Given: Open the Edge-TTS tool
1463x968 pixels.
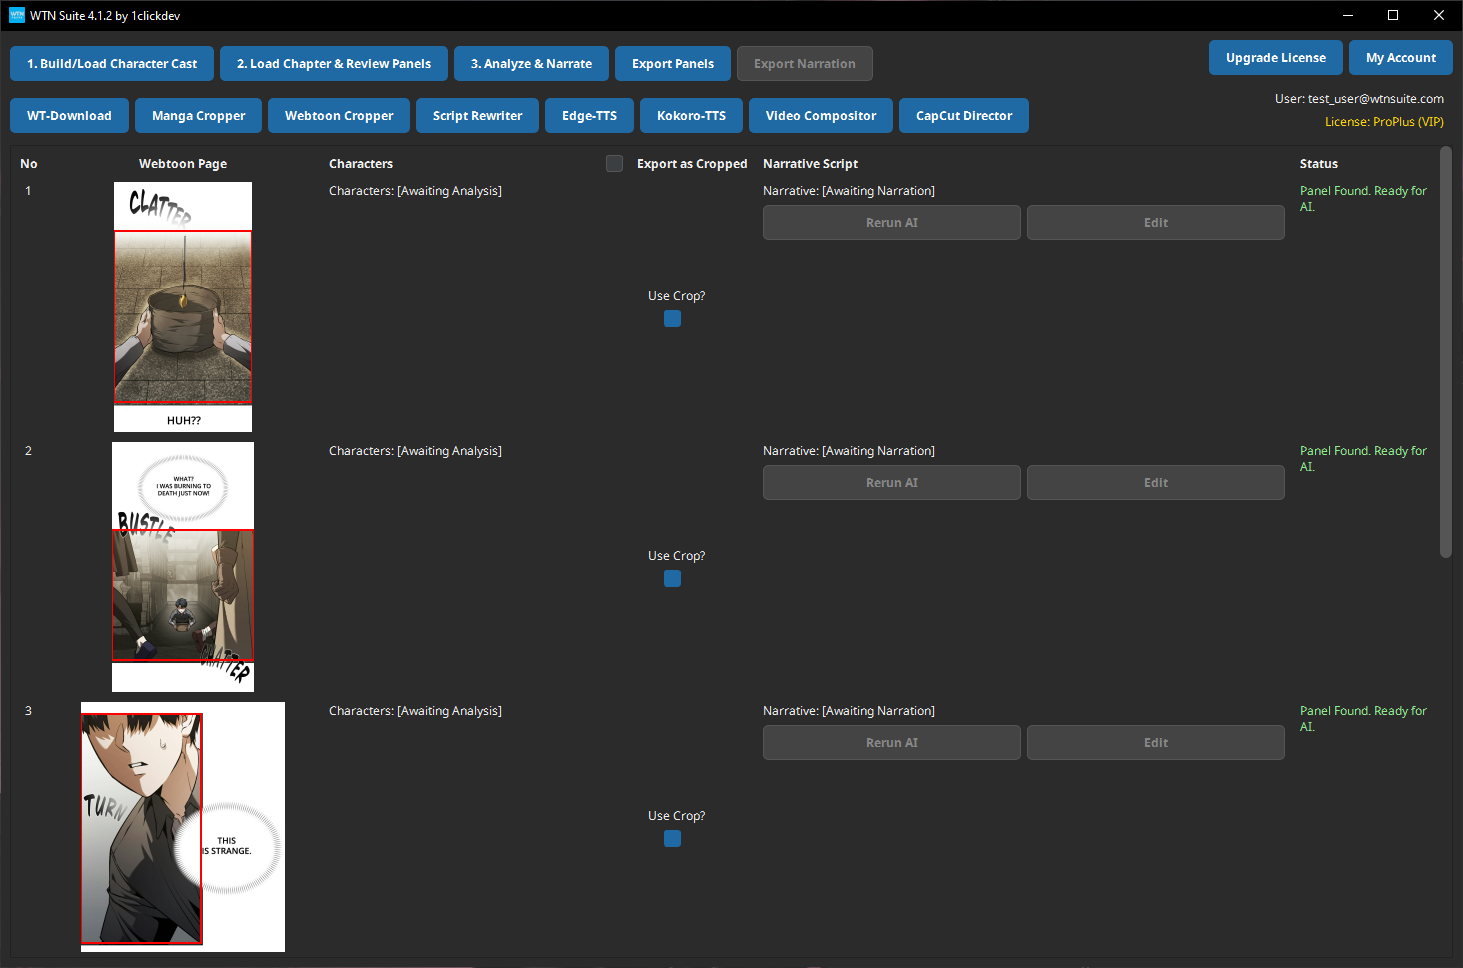Looking at the screenshot, I should click(589, 115).
